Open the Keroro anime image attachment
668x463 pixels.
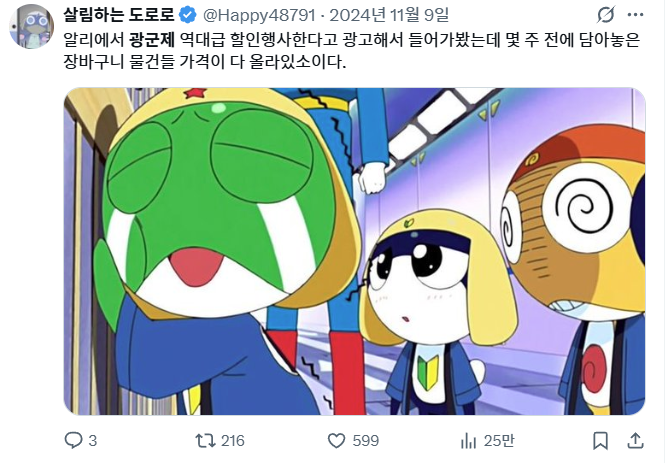pyautogui.click(x=354, y=251)
